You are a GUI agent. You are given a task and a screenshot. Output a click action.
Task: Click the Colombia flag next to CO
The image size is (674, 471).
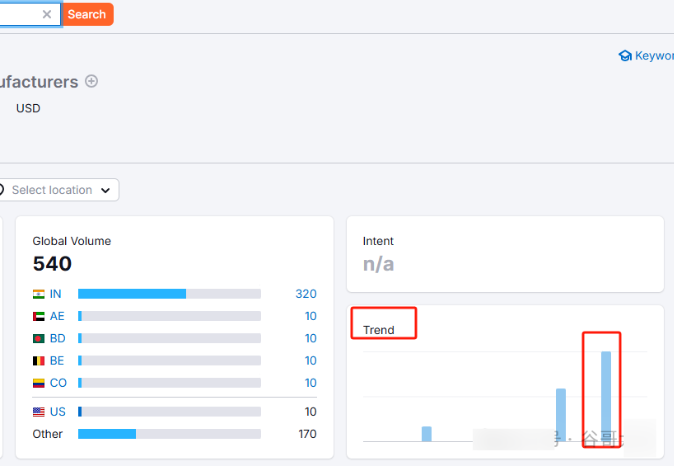pyautogui.click(x=39, y=383)
